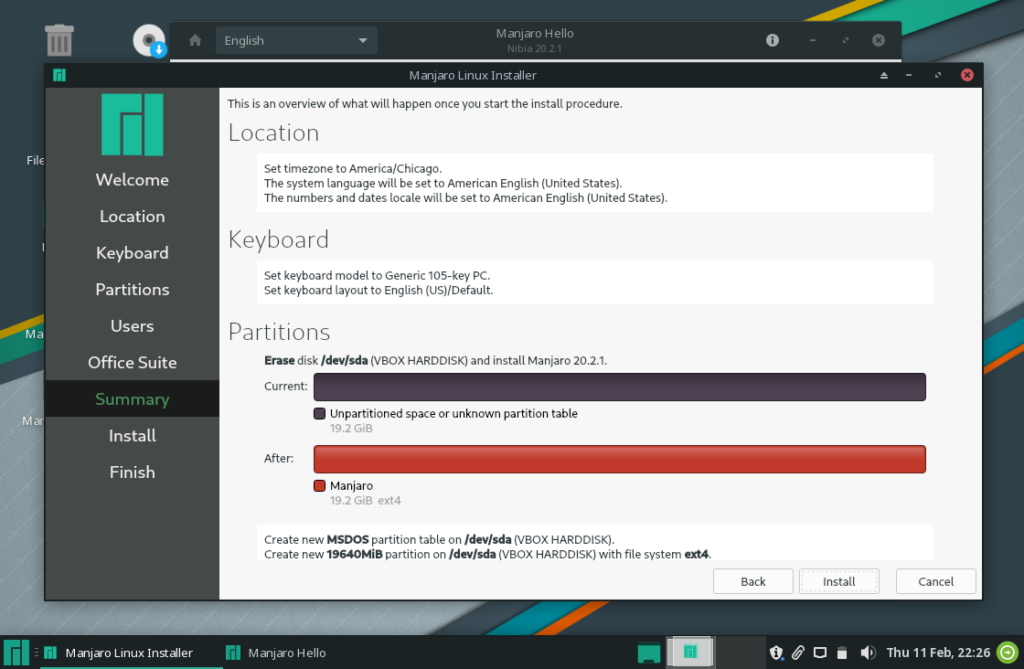Open the paperclip clipboard tray icon

798,652
